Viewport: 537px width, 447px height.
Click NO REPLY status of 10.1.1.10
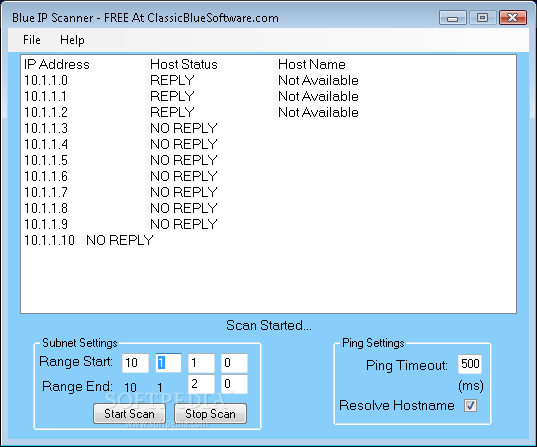point(120,240)
